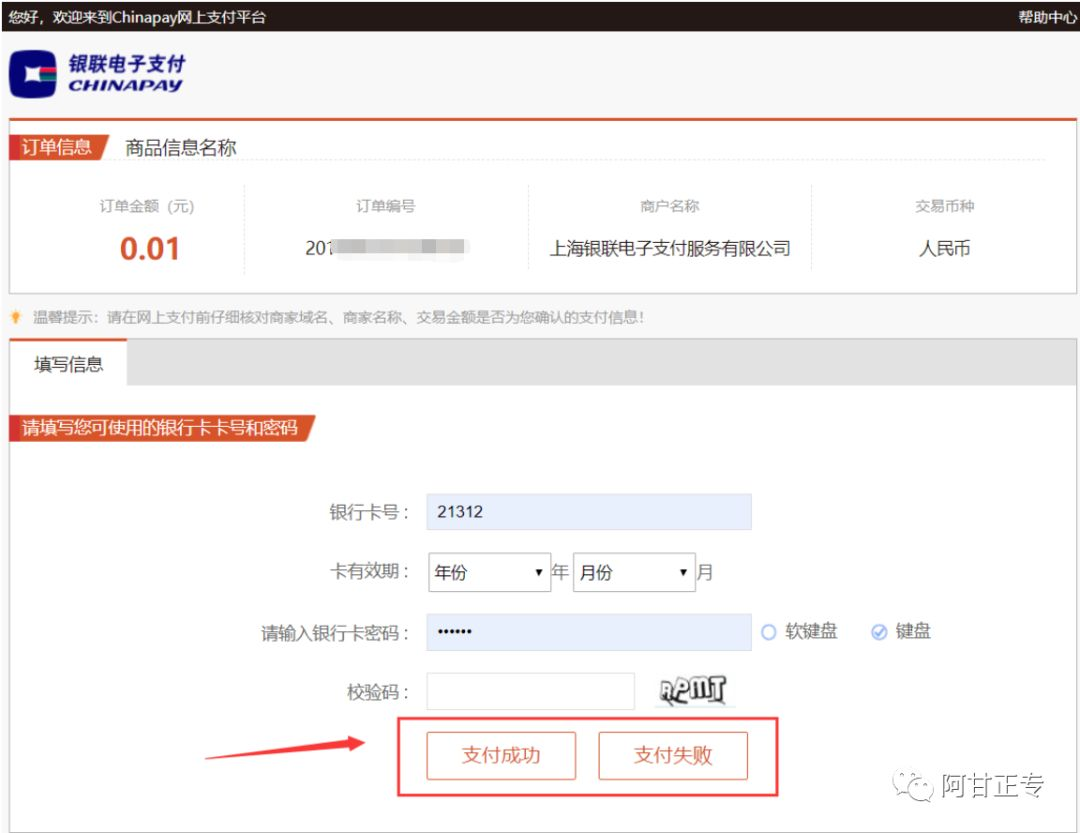Switch to the 填写信息 tab

(x=68, y=364)
